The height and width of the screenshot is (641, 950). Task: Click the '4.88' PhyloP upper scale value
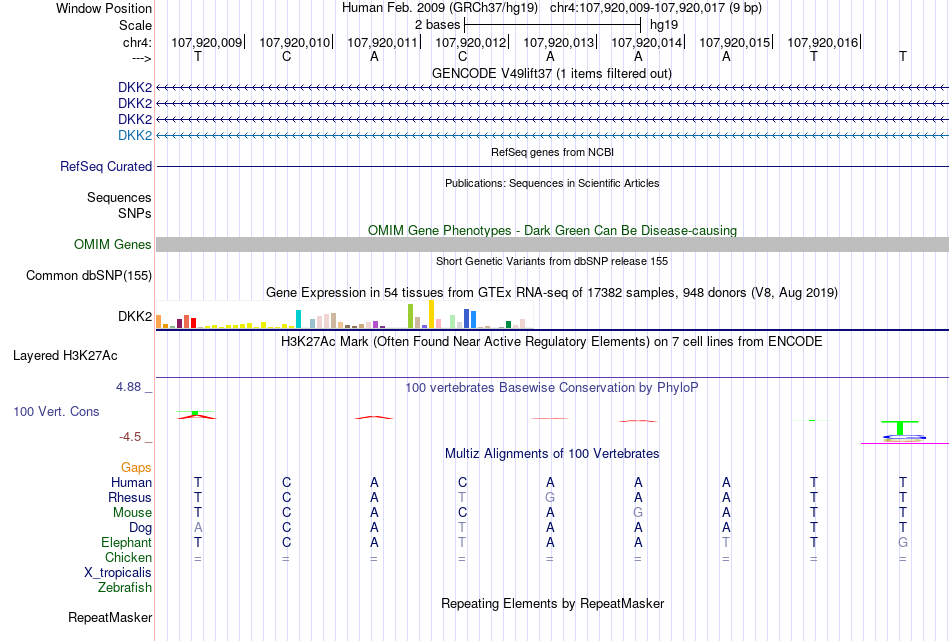[128, 387]
